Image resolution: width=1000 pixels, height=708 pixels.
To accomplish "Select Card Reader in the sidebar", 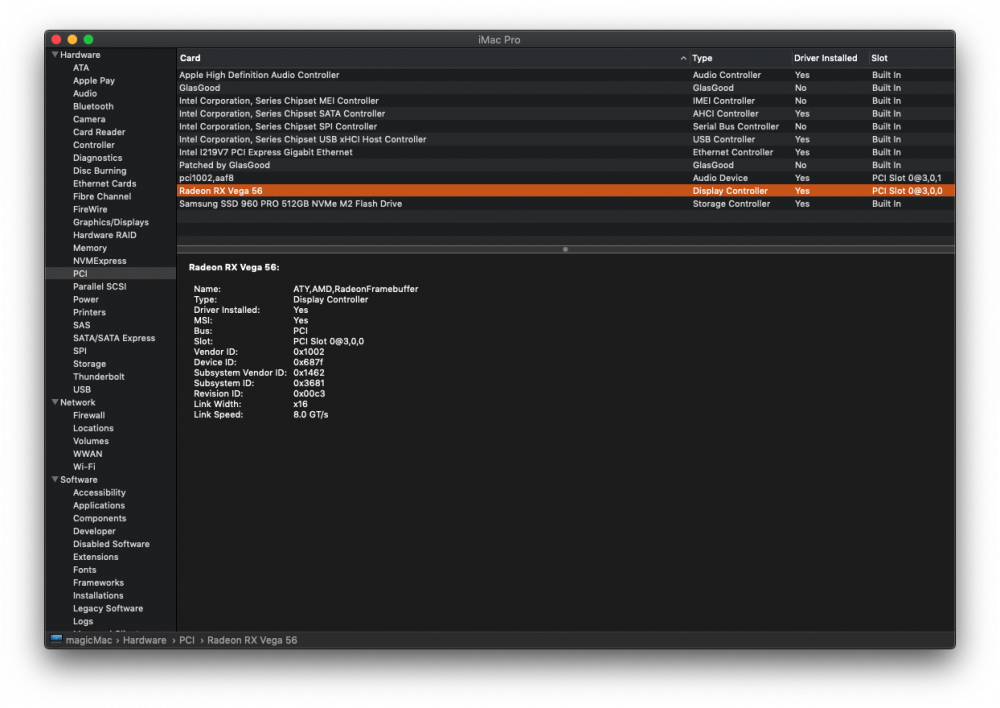I will click(x=99, y=132).
